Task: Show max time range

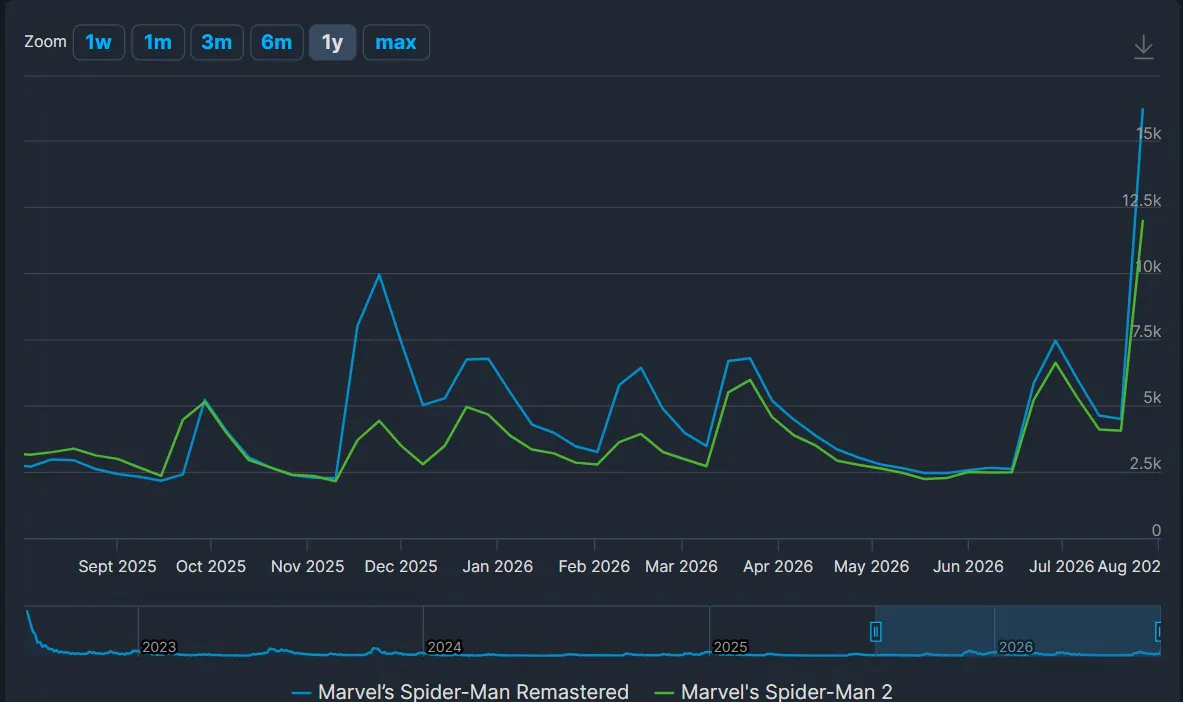Action: coord(396,42)
